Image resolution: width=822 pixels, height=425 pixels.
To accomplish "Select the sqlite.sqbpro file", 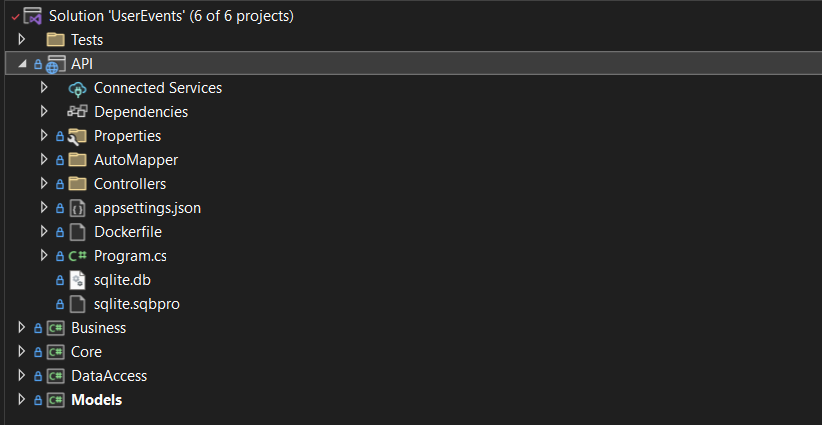I will [x=137, y=304].
